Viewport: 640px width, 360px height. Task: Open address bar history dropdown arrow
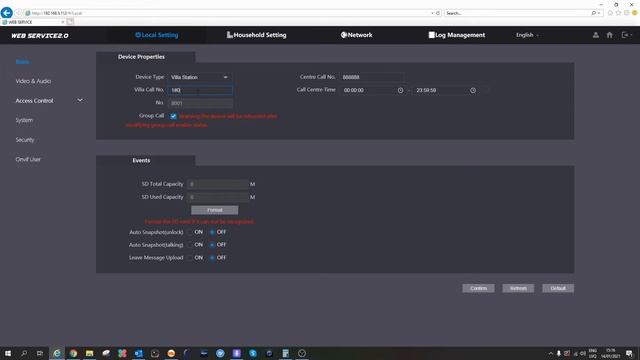tap(432, 13)
